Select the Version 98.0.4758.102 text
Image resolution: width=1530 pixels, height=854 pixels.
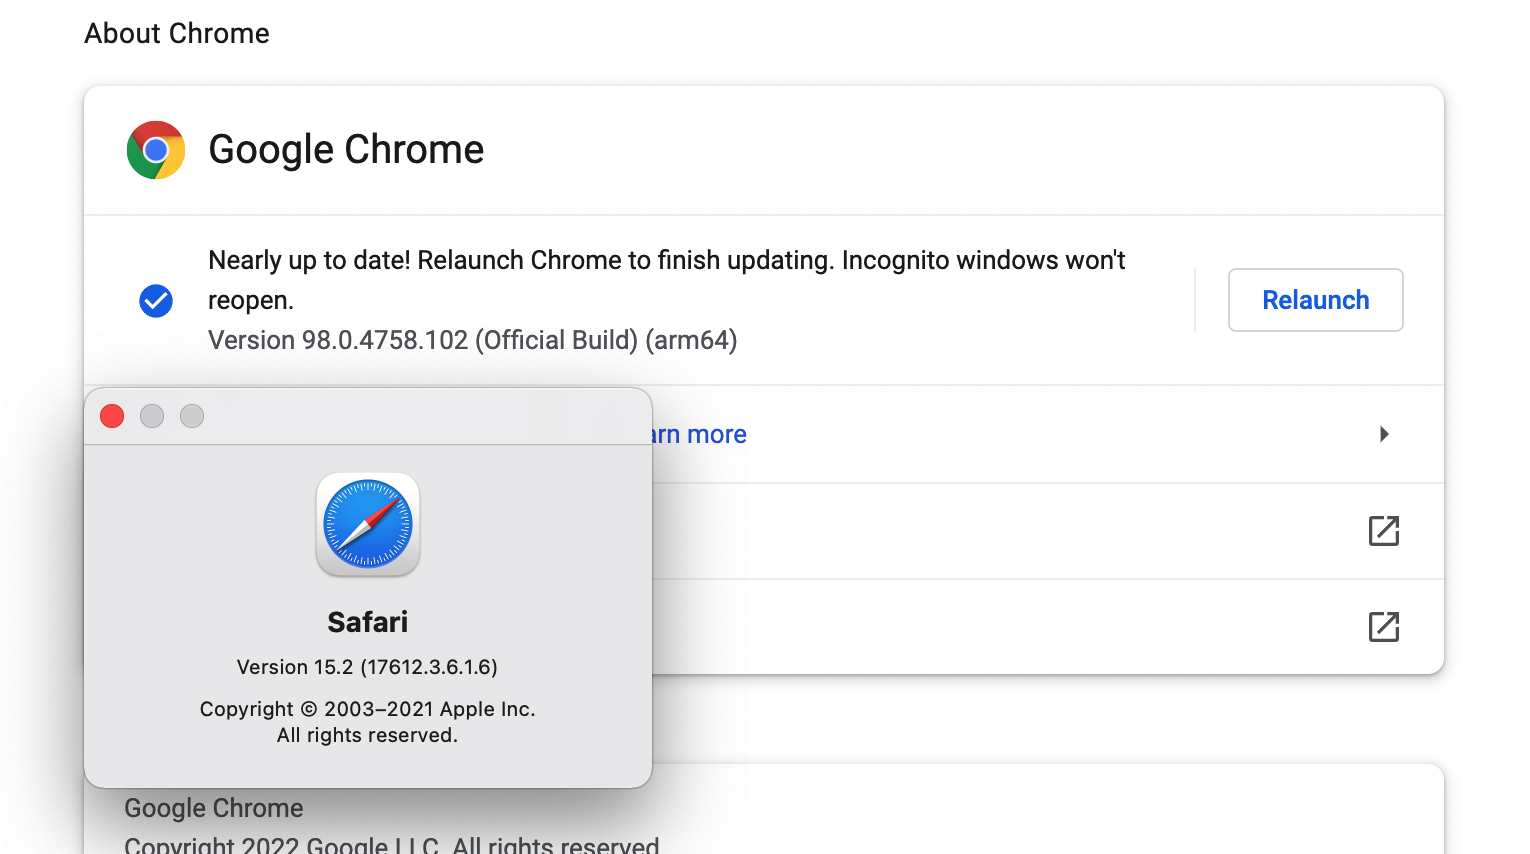click(472, 340)
